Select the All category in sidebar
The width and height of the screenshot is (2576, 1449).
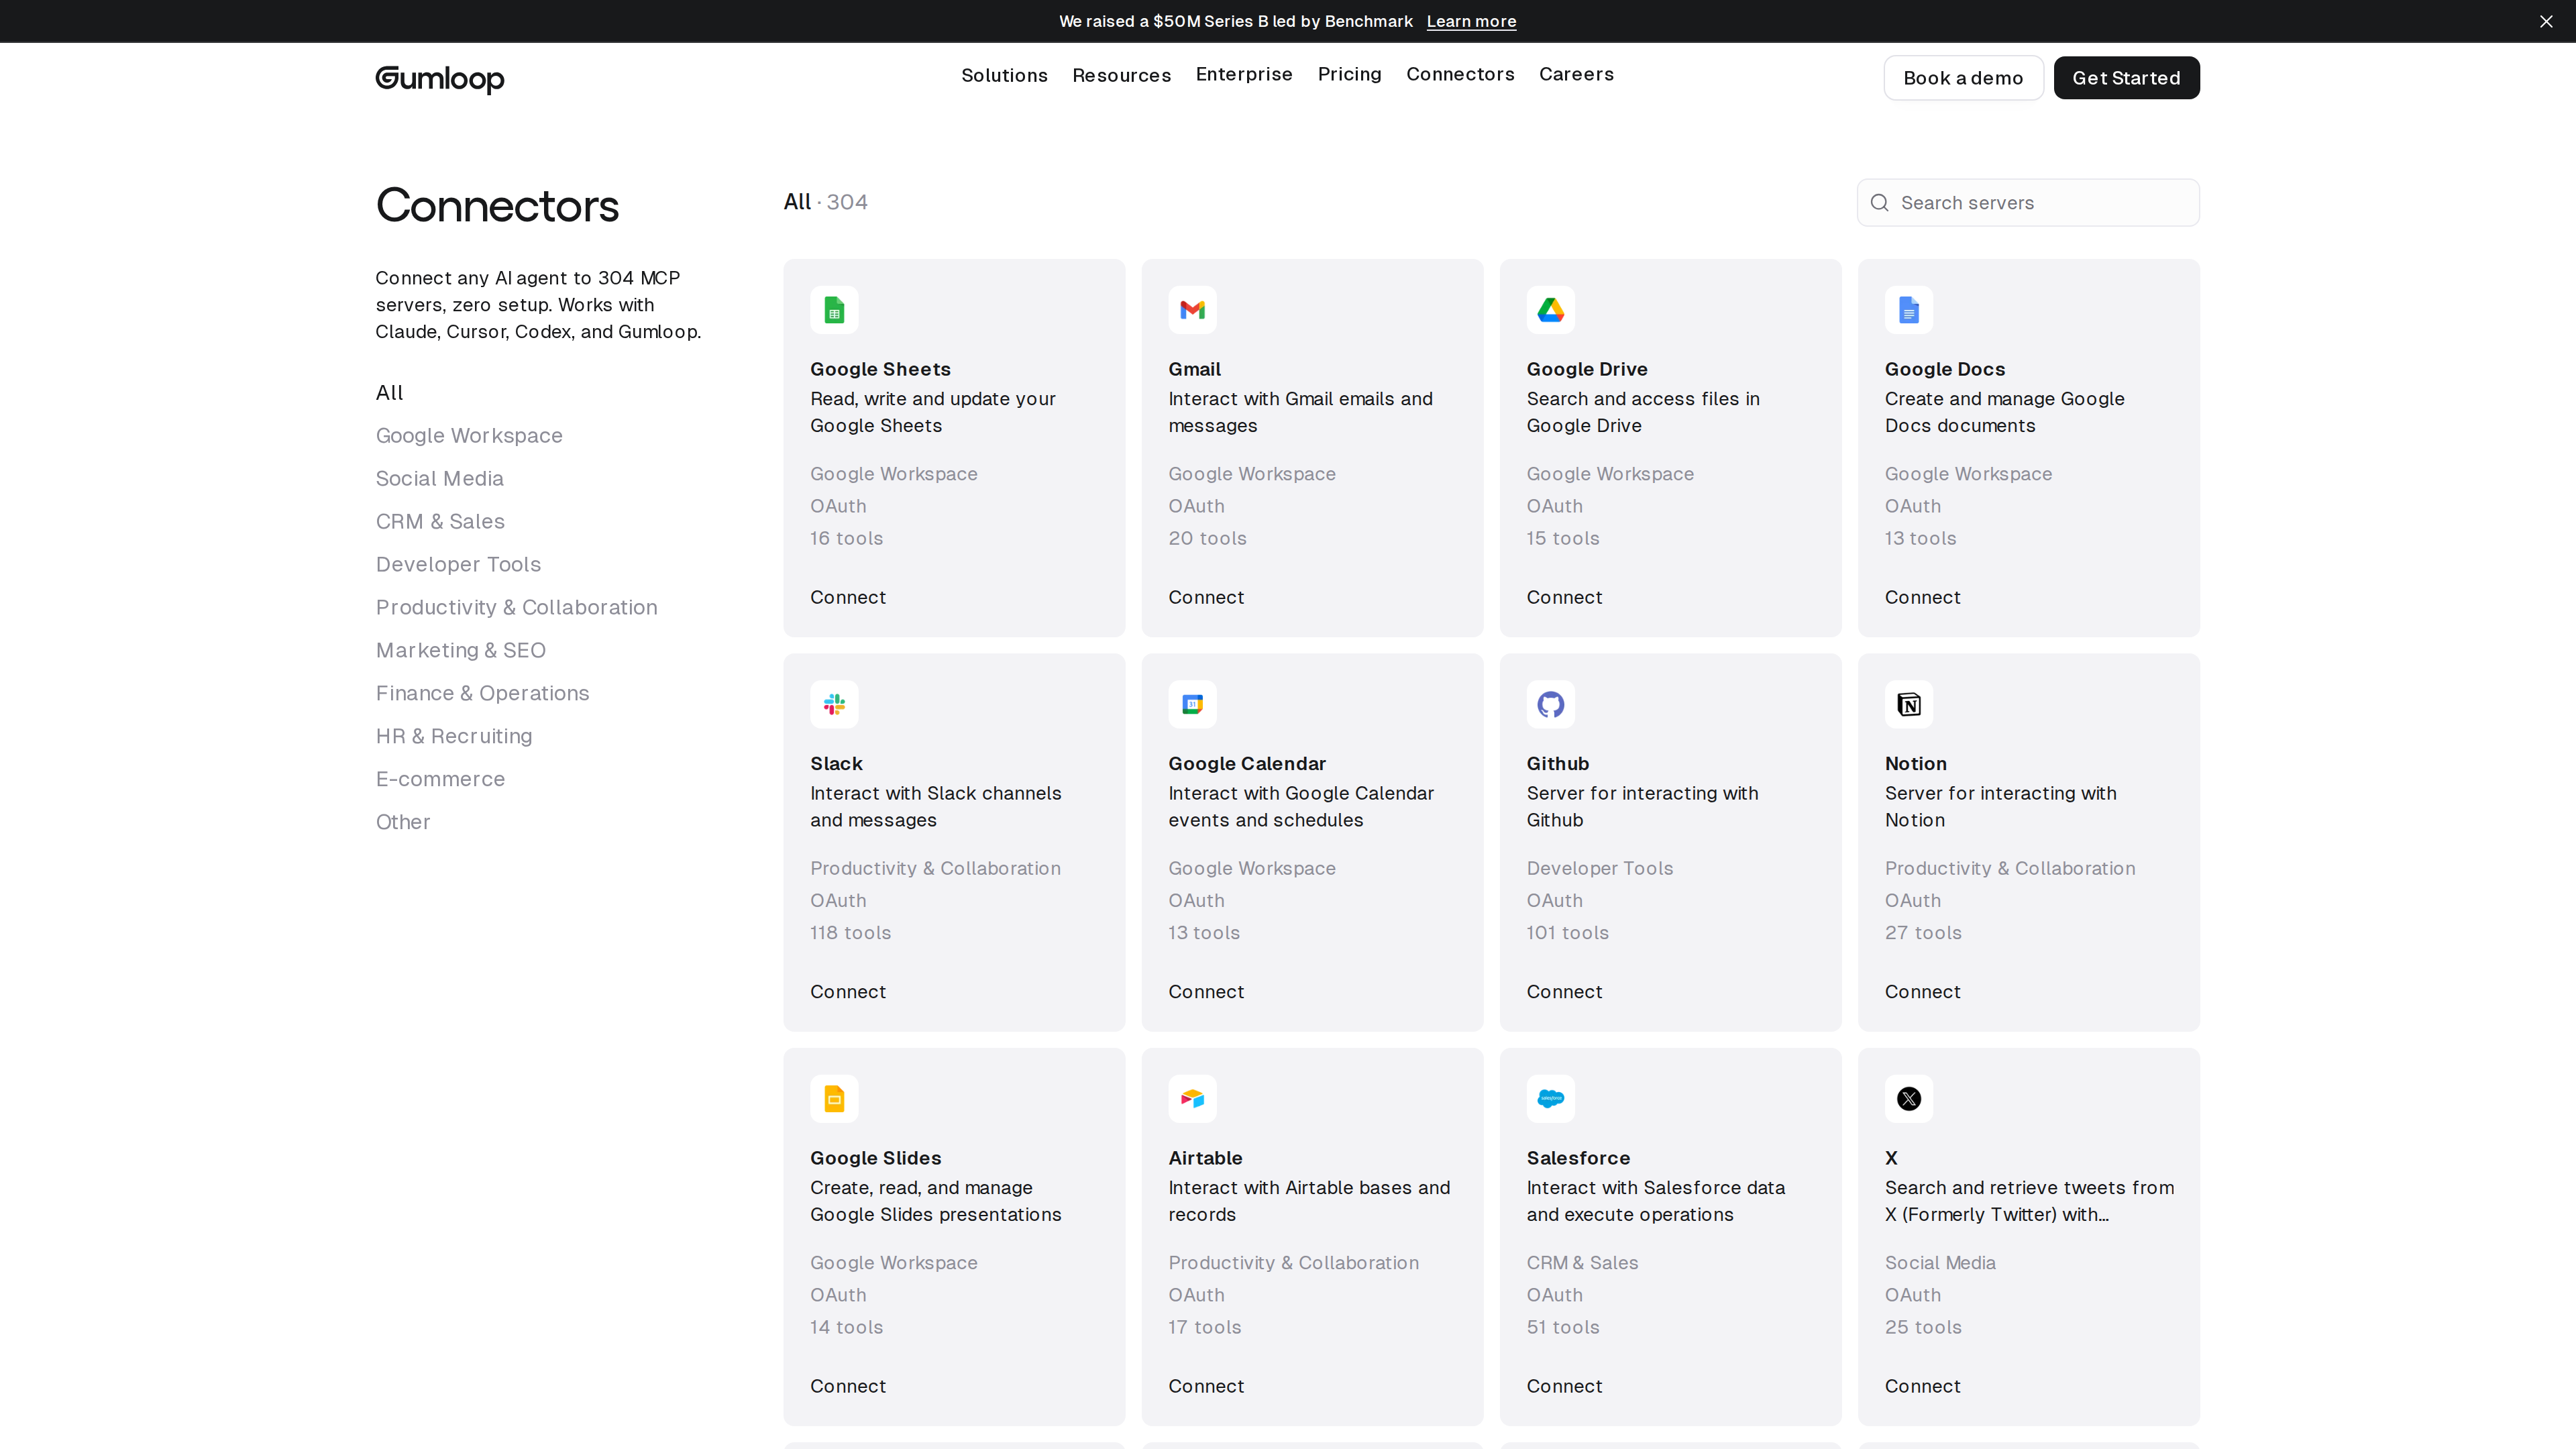point(389,393)
